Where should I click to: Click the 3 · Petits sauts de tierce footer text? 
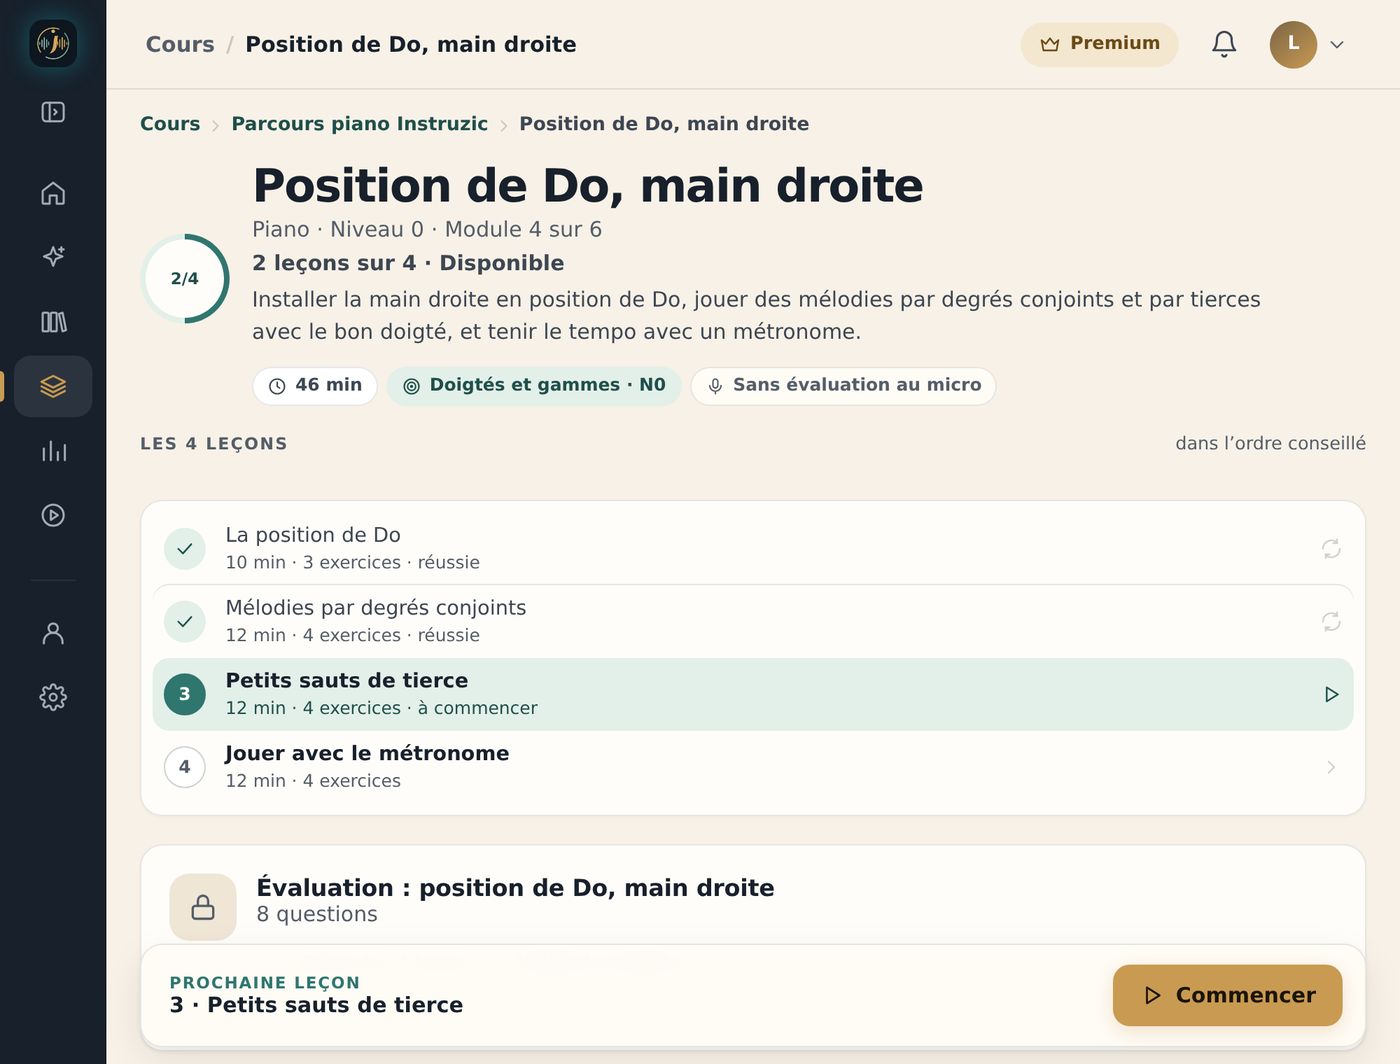(x=316, y=1005)
